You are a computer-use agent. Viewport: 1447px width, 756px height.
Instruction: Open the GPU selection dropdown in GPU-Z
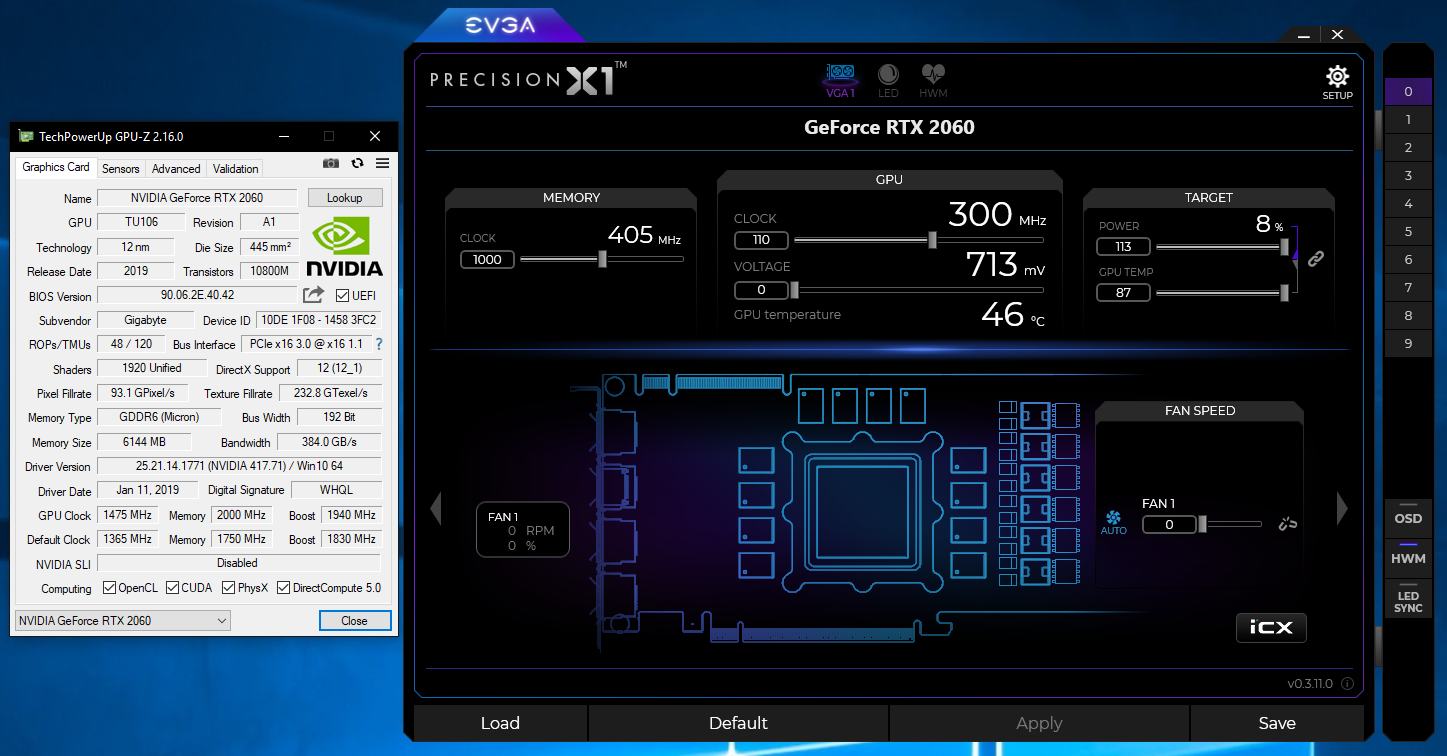[x=123, y=621]
